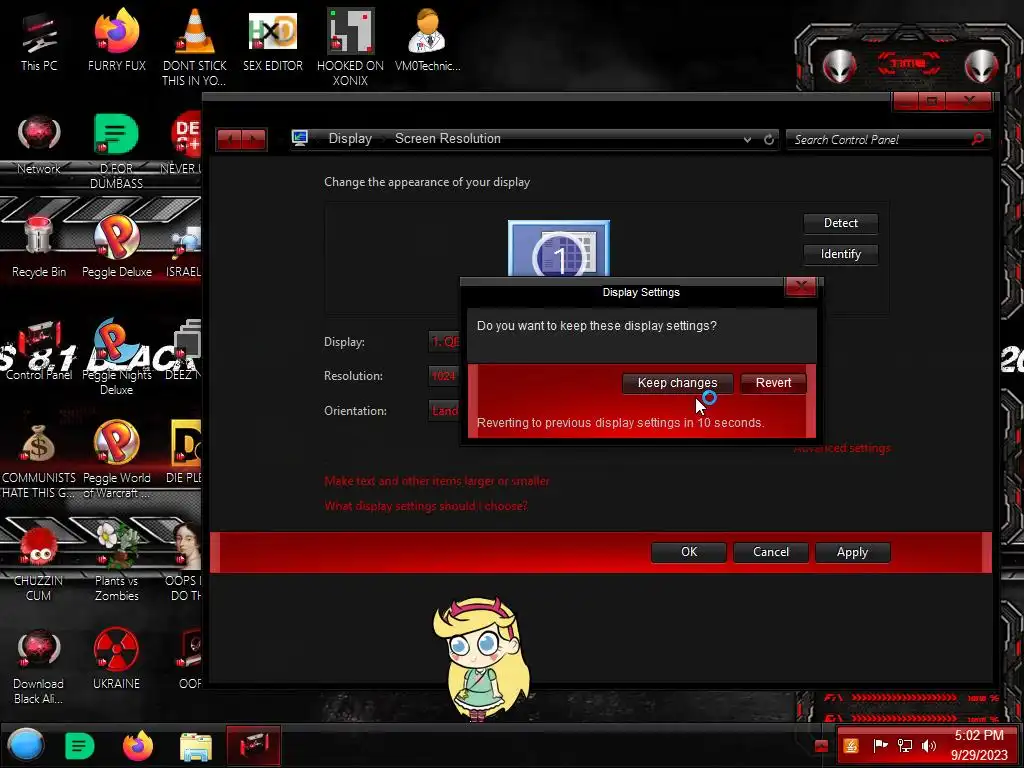Image resolution: width=1024 pixels, height=768 pixels.
Task: Click Keep changes button
Action: [677, 383]
